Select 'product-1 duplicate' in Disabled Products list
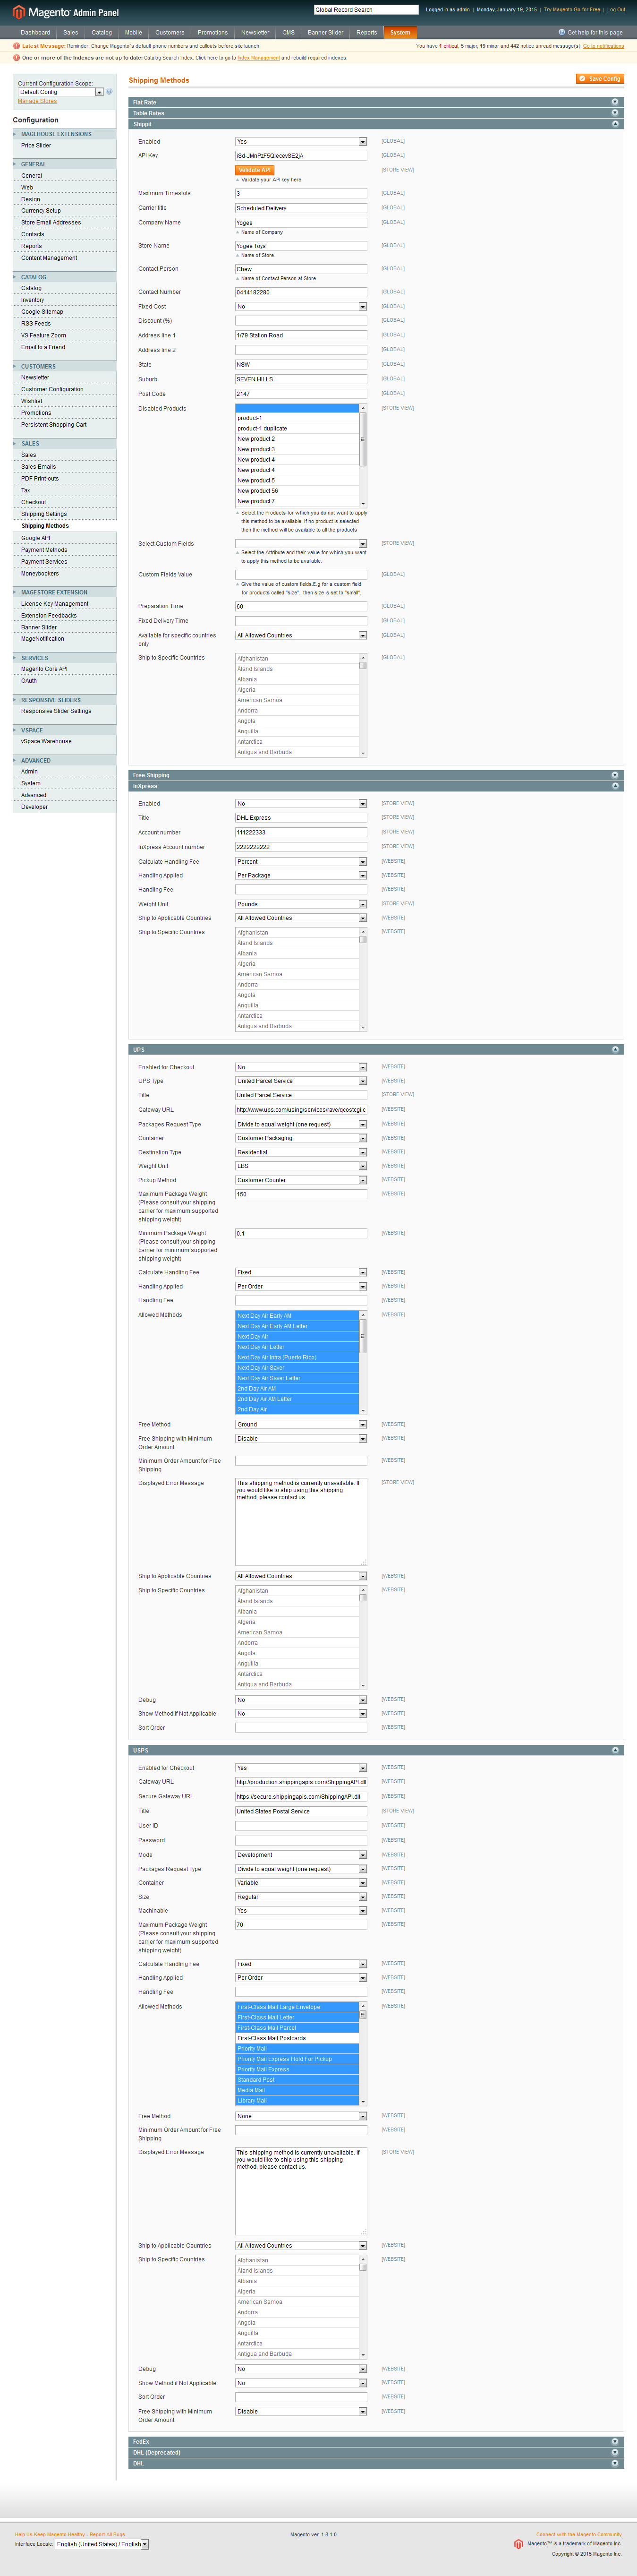This screenshot has height=2576, width=637. click(297, 429)
